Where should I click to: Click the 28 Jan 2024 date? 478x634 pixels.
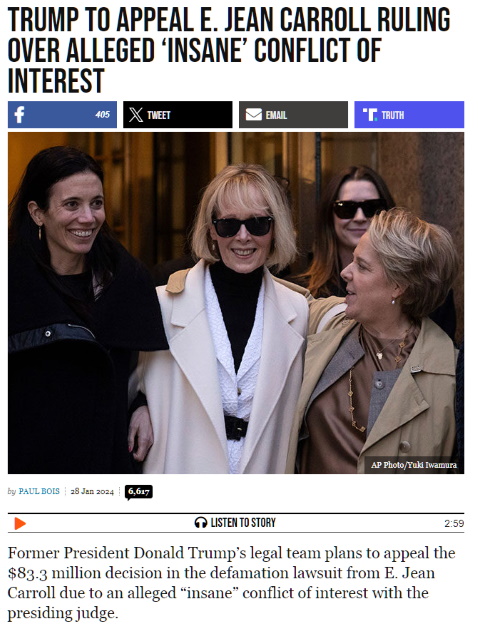(92, 491)
